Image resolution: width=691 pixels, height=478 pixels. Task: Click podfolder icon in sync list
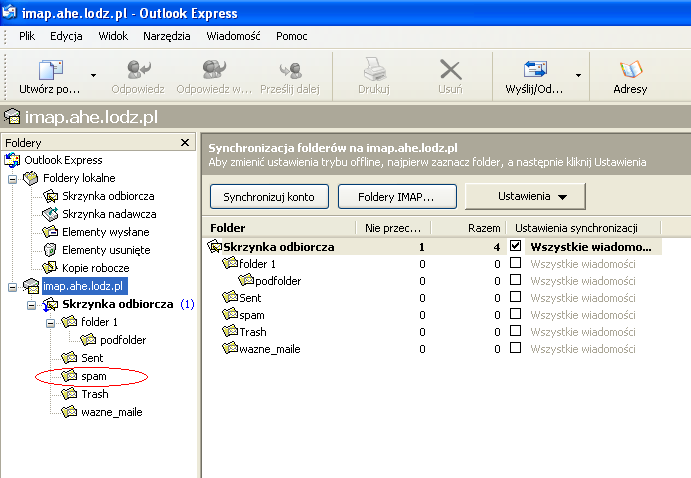[x=246, y=280]
